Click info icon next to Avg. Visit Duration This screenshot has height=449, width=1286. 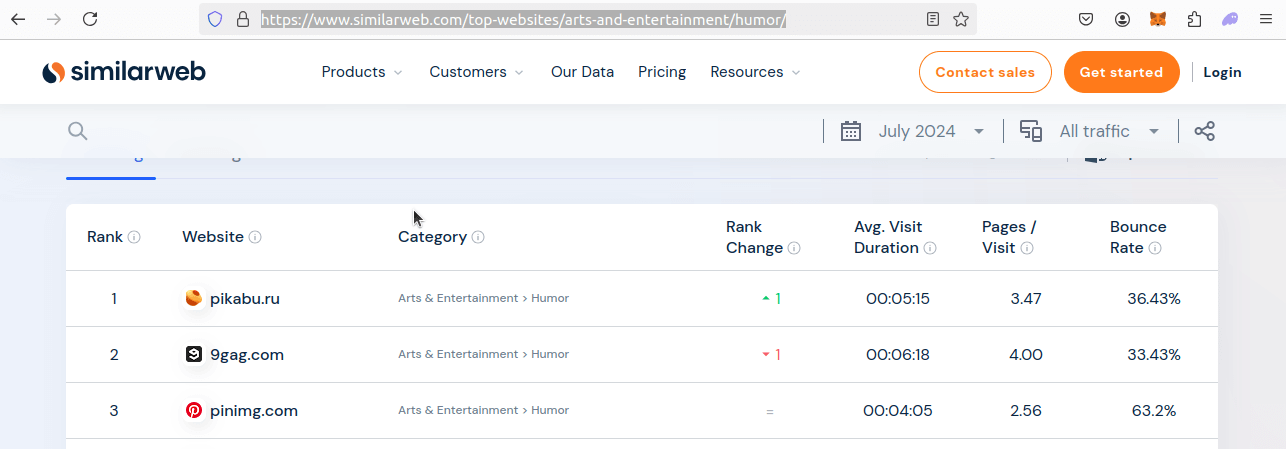930,248
